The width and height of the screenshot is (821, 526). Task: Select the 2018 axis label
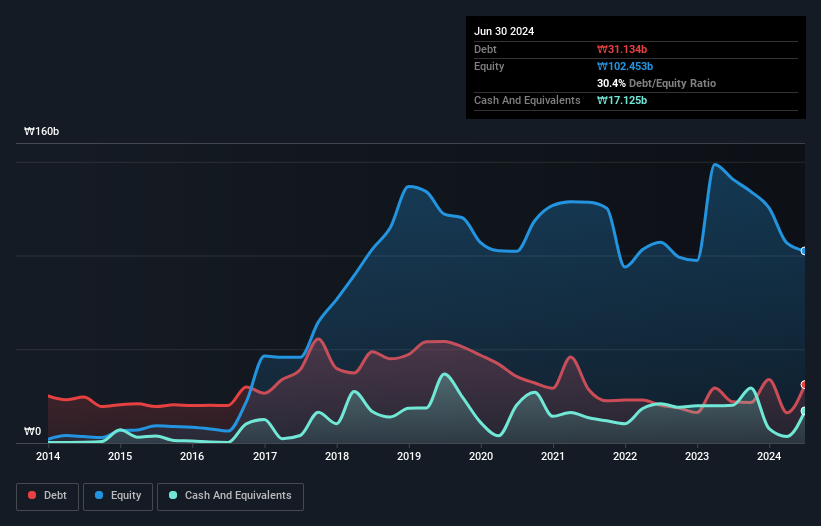pyautogui.click(x=337, y=456)
